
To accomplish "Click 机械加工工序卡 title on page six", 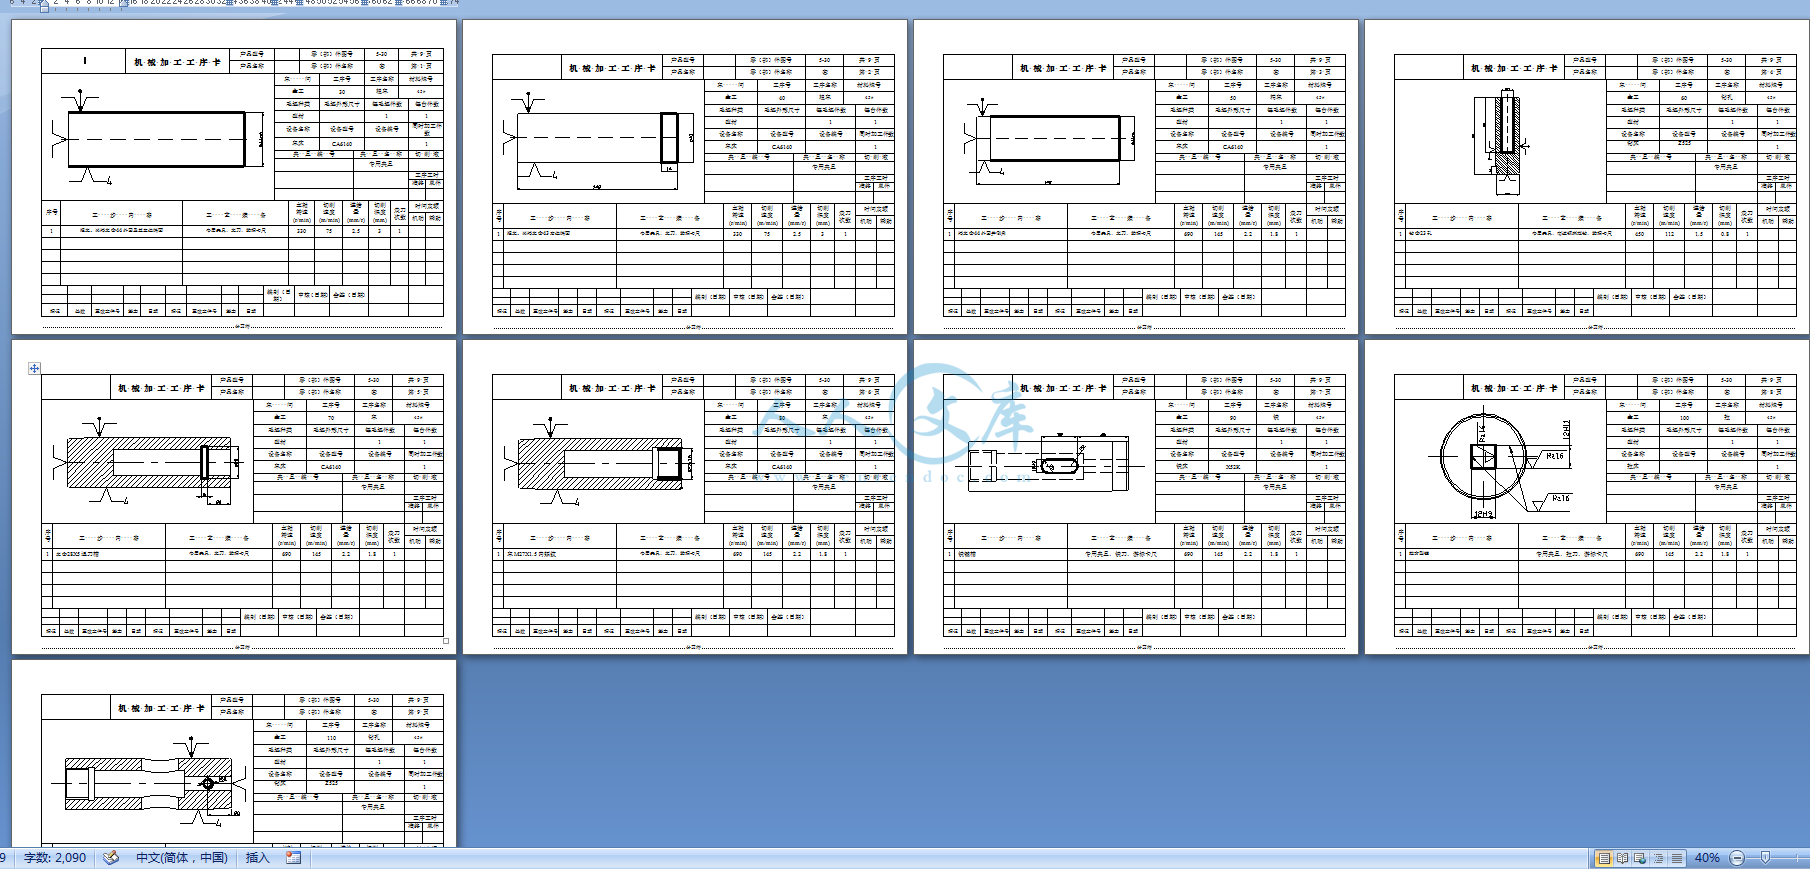I will click(x=612, y=388).
